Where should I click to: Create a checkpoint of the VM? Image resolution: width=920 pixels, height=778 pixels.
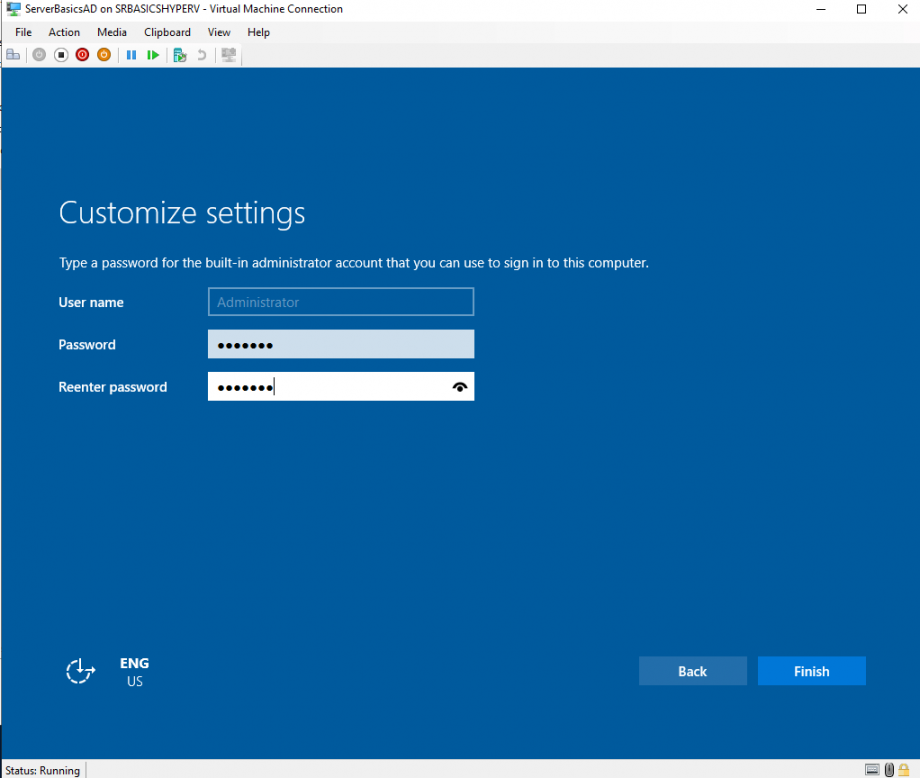[x=179, y=54]
